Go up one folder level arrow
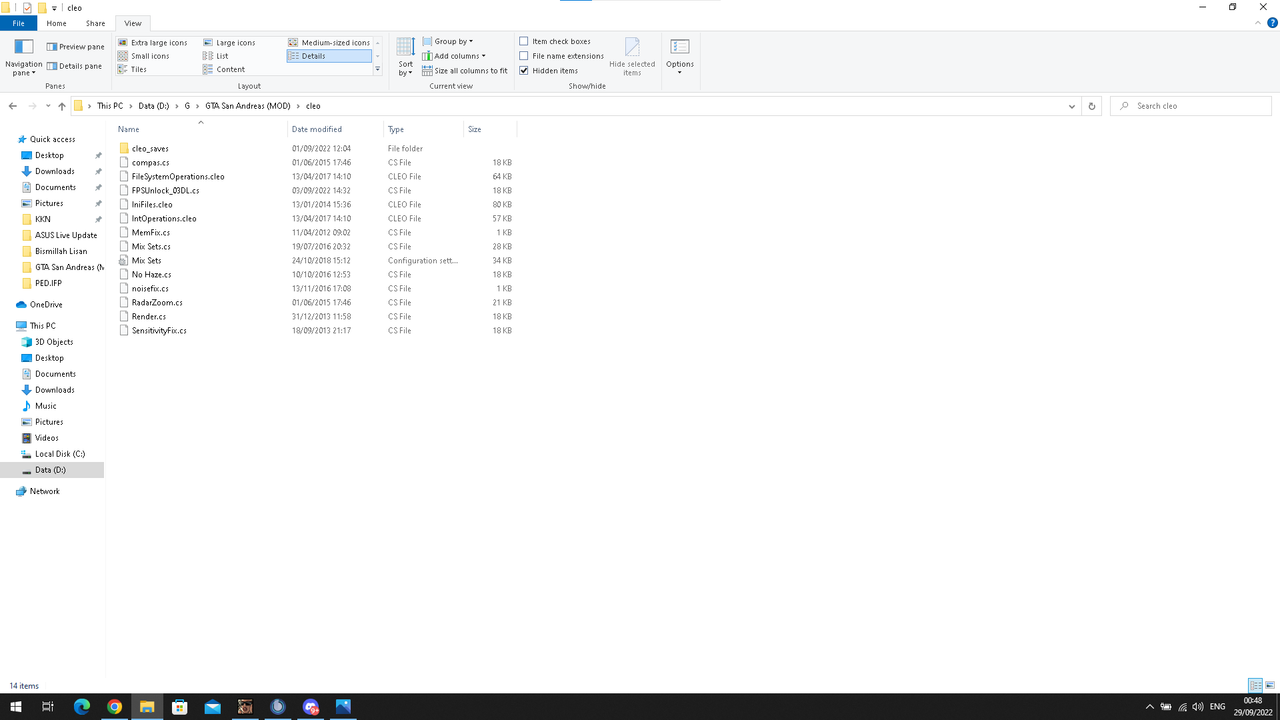Screen dimensions: 1280x720 coord(61,106)
